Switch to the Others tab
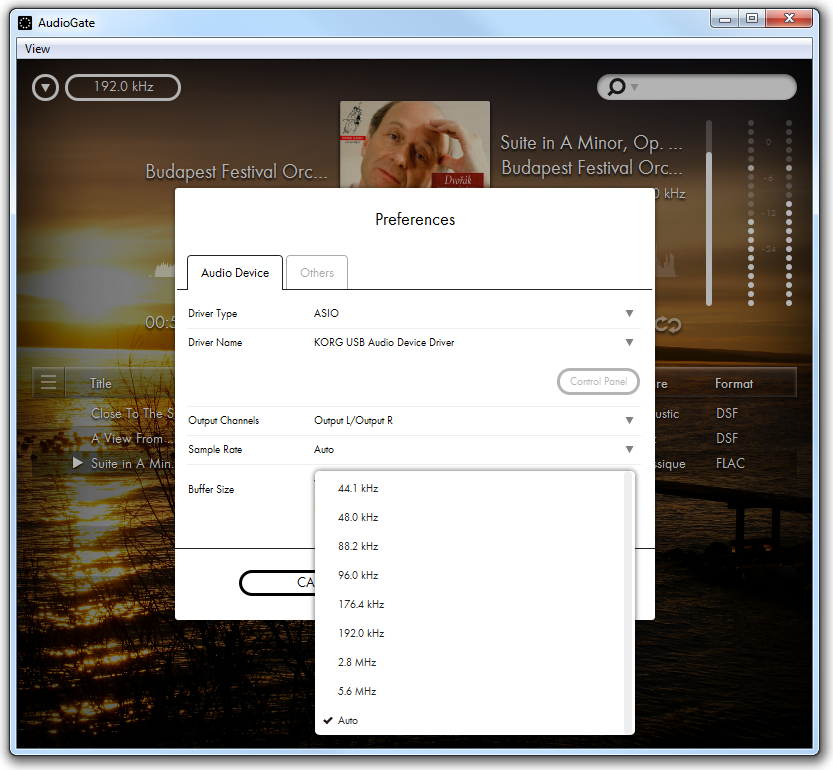 (x=317, y=273)
